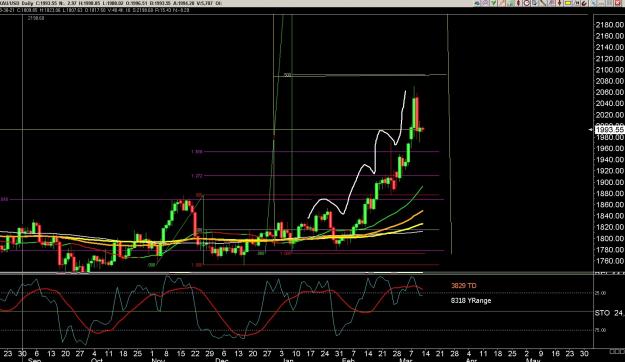Click the 1760.00 price axis label
This screenshot has height=362, width=625.
click(609, 261)
